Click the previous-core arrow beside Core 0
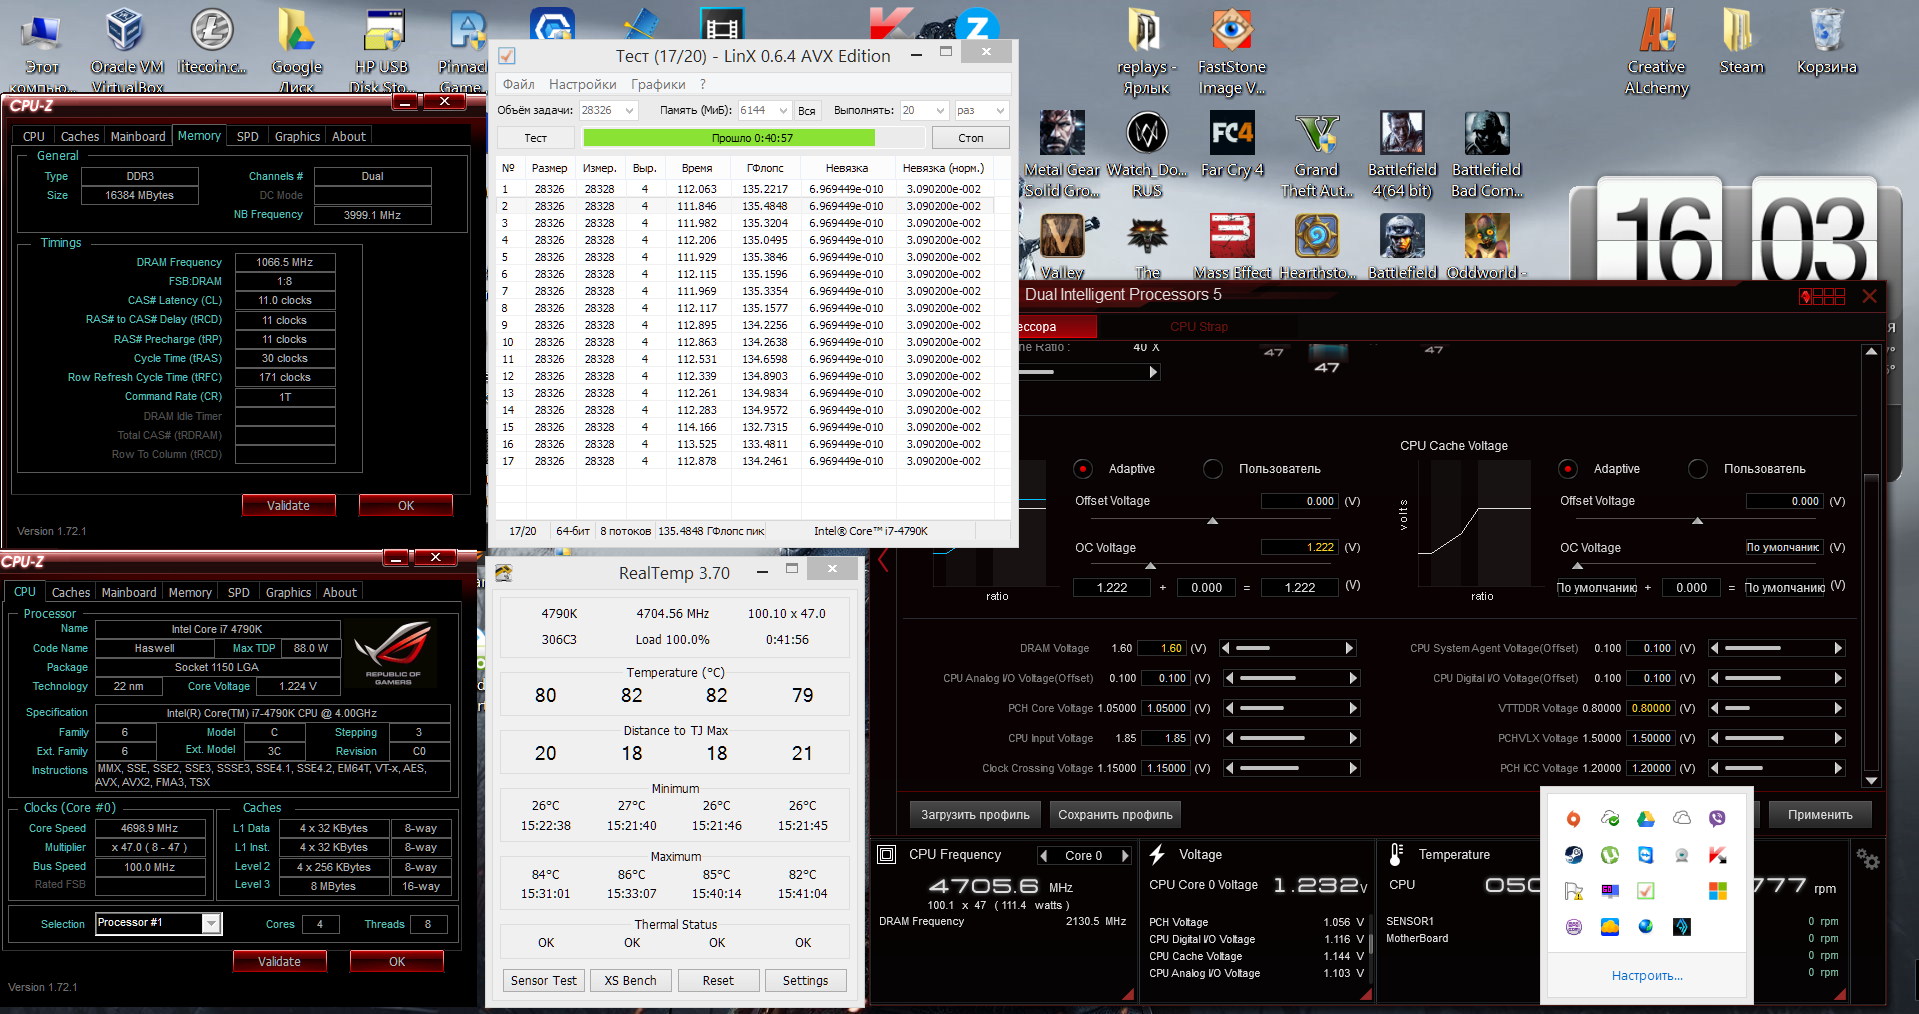 coord(1044,856)
